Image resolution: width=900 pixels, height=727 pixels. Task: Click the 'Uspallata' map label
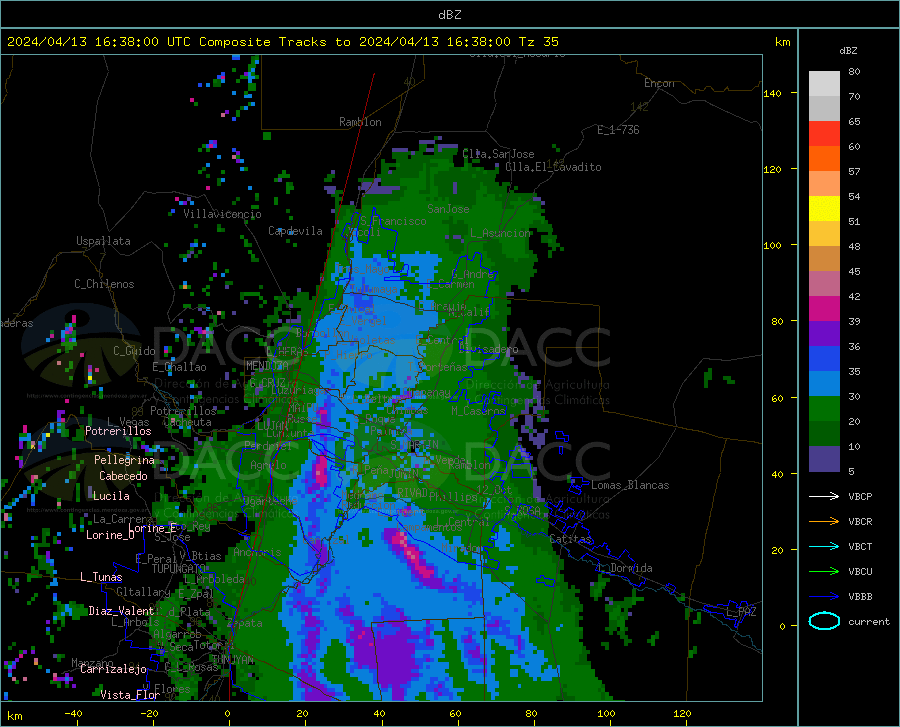click(103, 241)
